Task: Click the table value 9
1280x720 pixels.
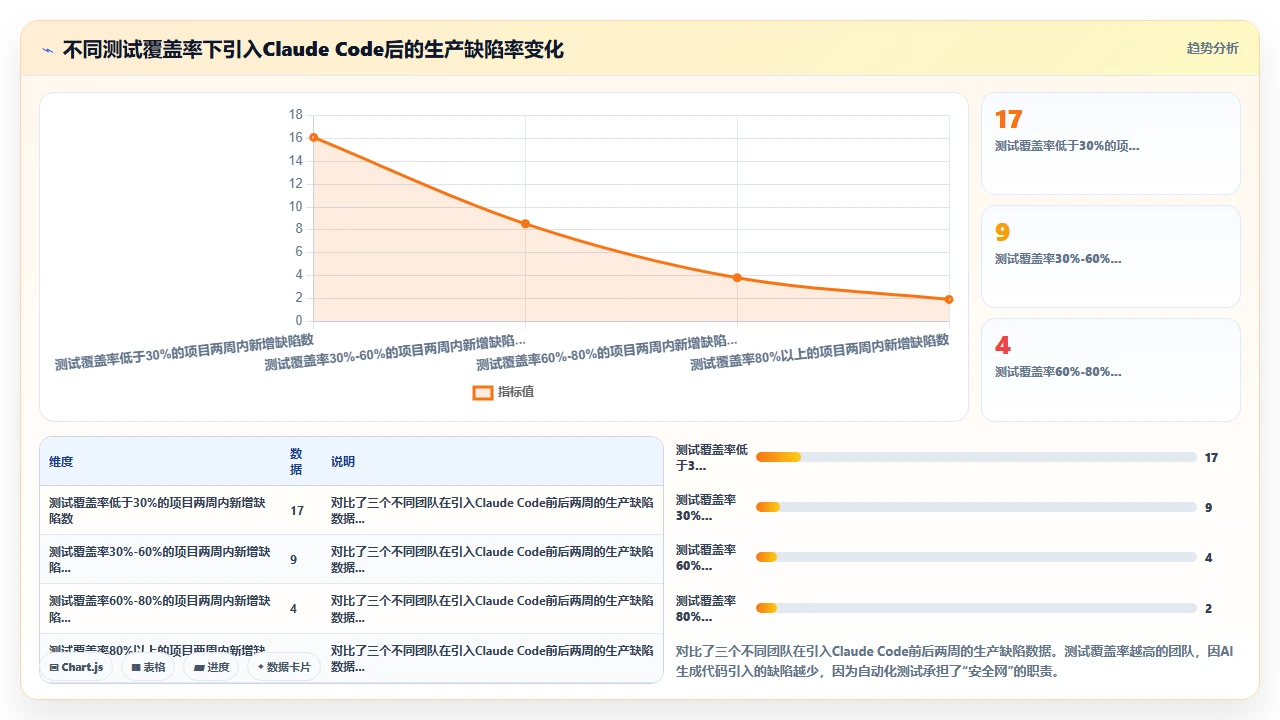Action: [x=293, y=560]
